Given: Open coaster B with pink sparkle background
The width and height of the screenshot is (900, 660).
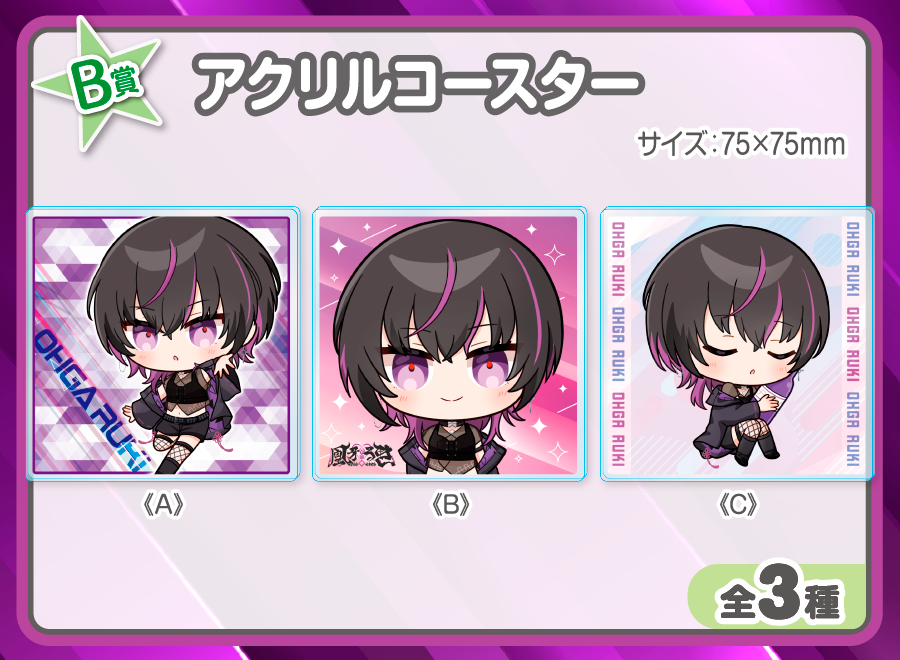Looking at the screenshot, I should point(449,344).
